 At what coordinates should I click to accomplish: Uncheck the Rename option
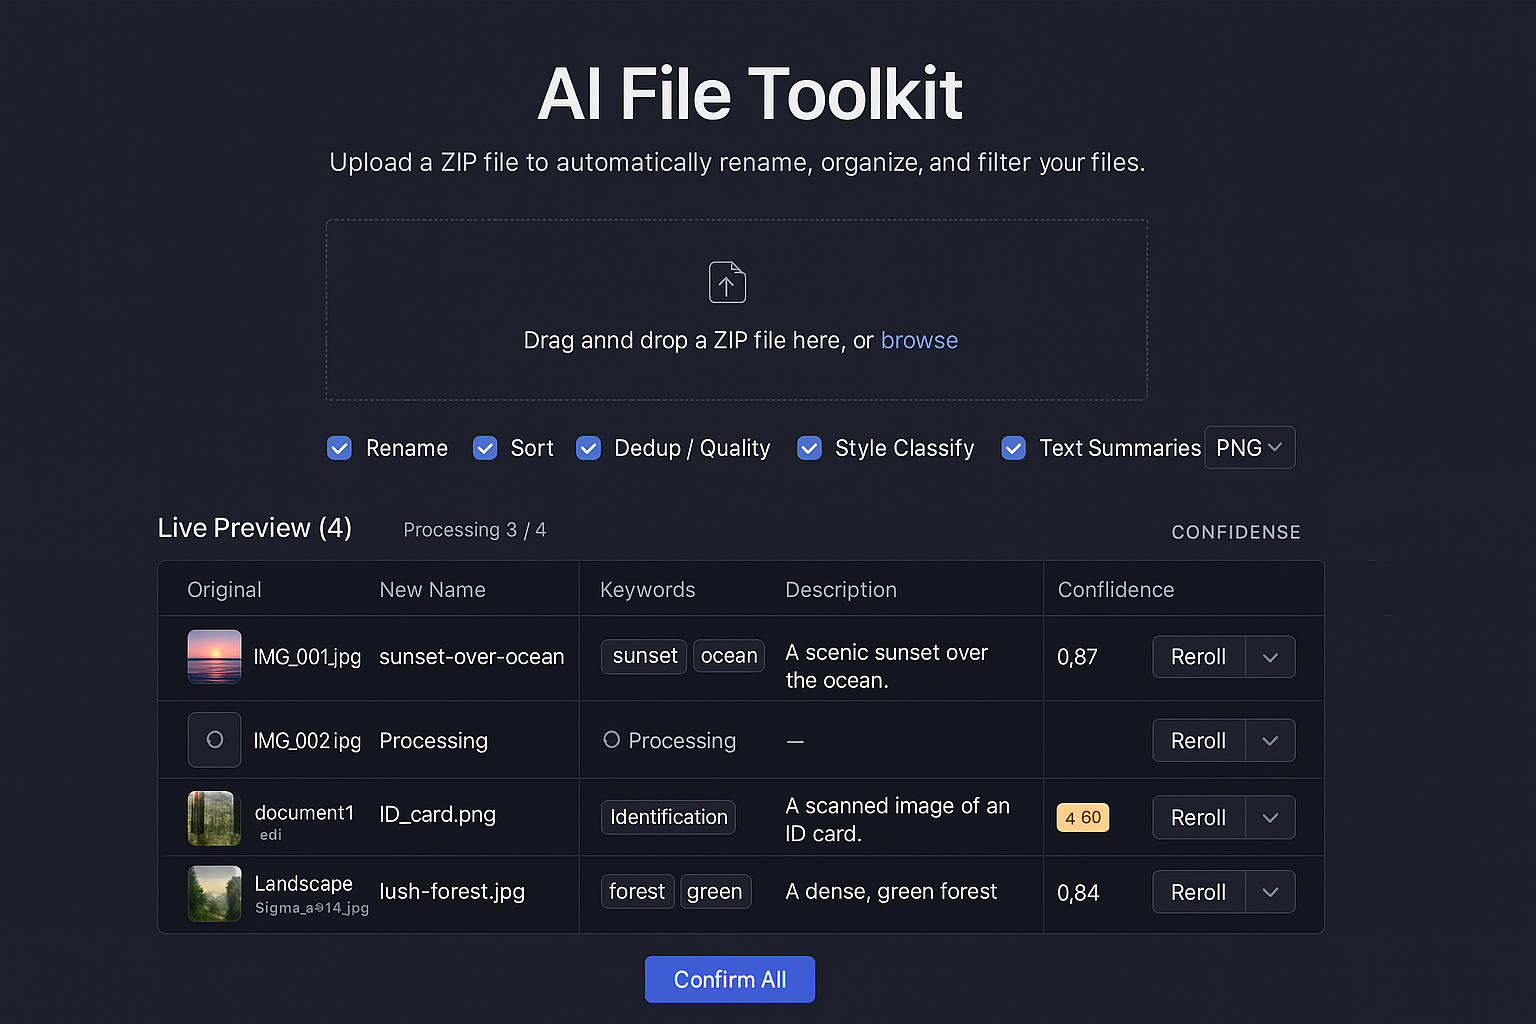click(339, 448)
